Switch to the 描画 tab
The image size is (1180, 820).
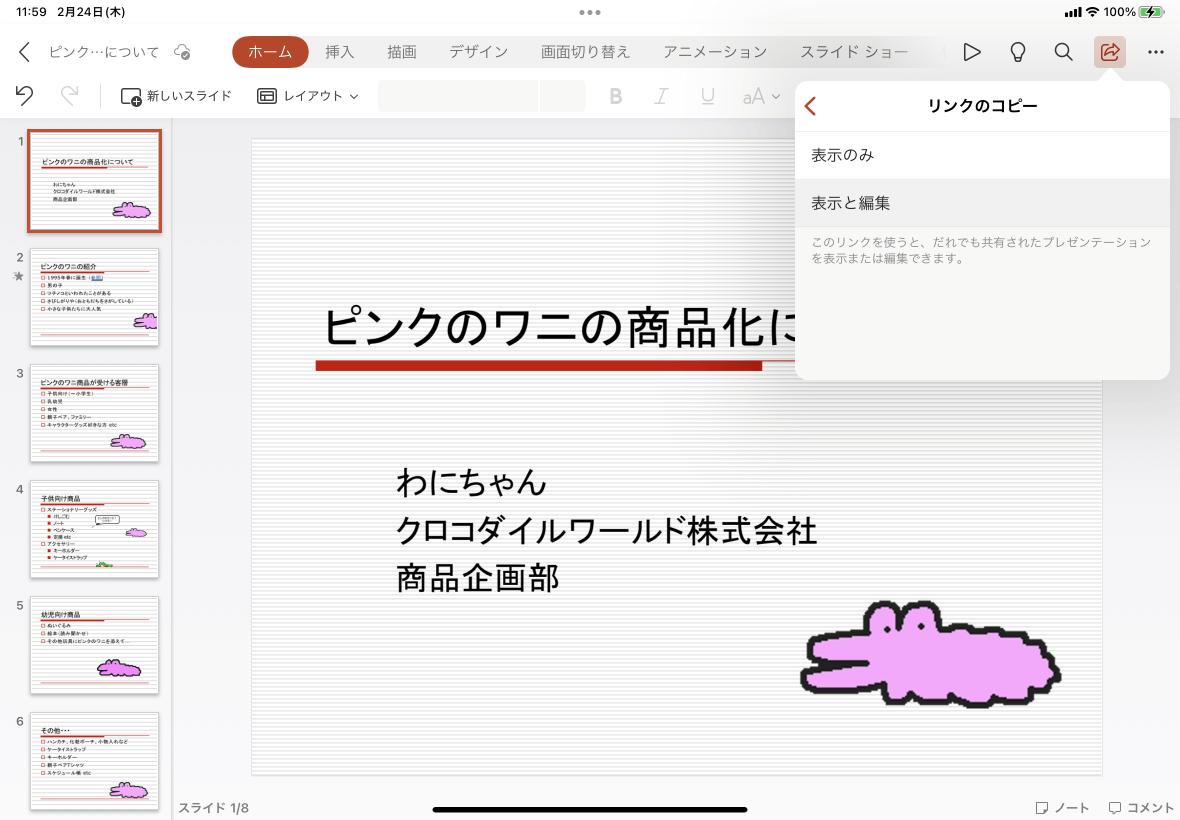coord(402,52)
